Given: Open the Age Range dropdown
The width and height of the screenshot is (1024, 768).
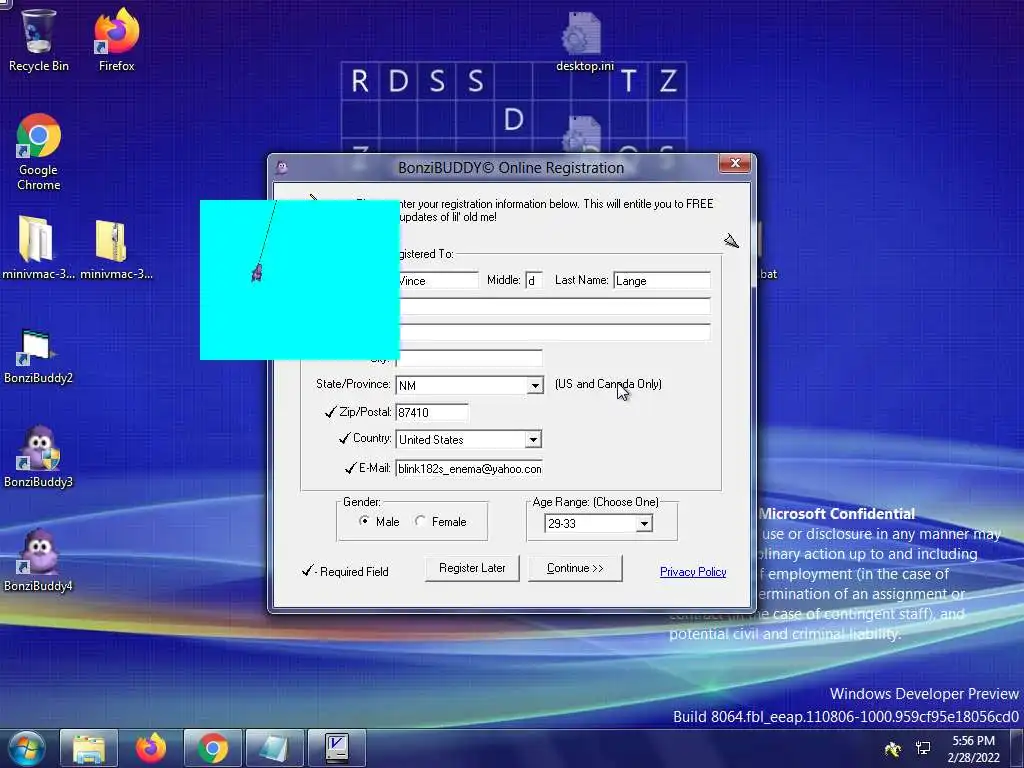Looking at the screenshot, I should click(644, 523).
